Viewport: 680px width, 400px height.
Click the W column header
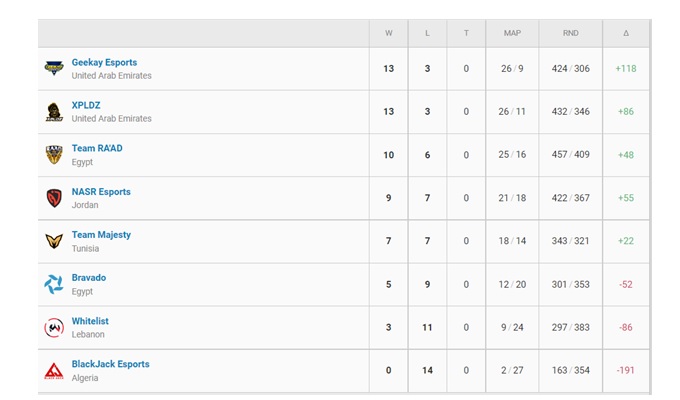(389, 33)
